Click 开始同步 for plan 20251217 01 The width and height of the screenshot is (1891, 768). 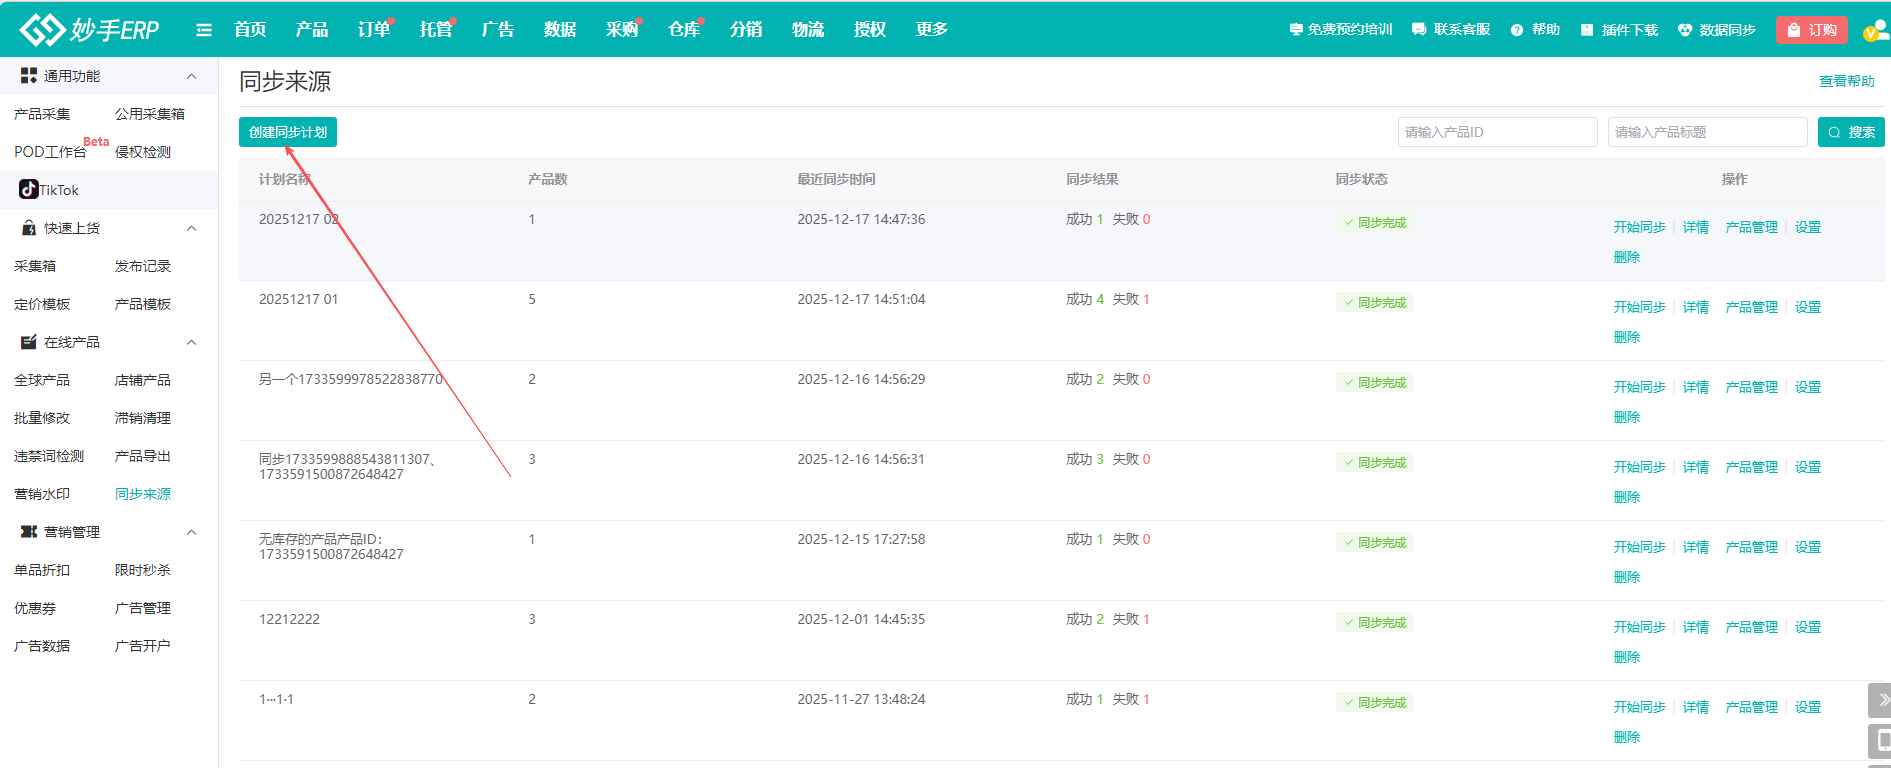pos(1639,307)
